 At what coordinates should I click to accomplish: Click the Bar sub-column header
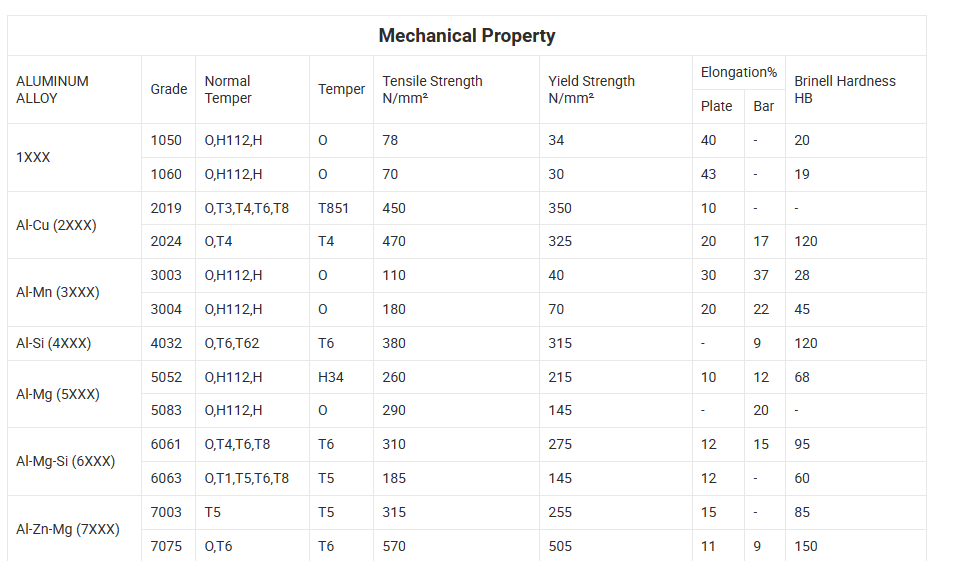coord(763,107)
